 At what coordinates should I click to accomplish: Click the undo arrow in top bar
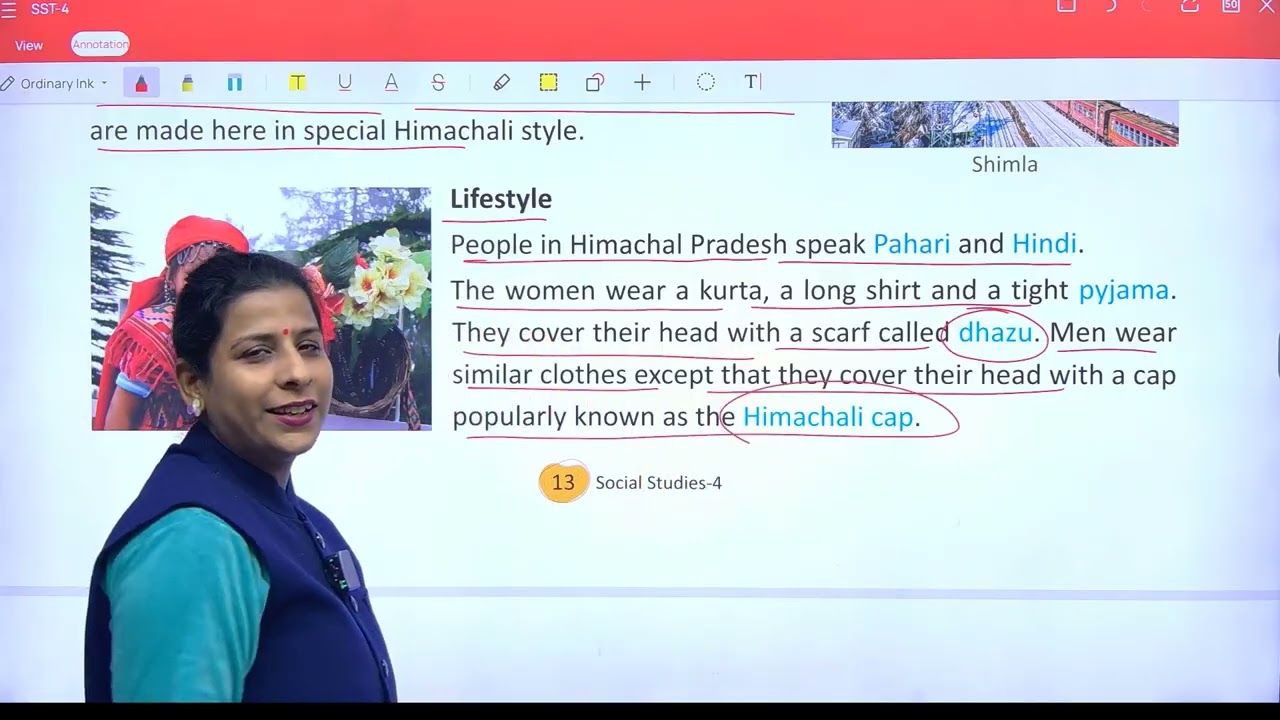(x=1110, y=7)
